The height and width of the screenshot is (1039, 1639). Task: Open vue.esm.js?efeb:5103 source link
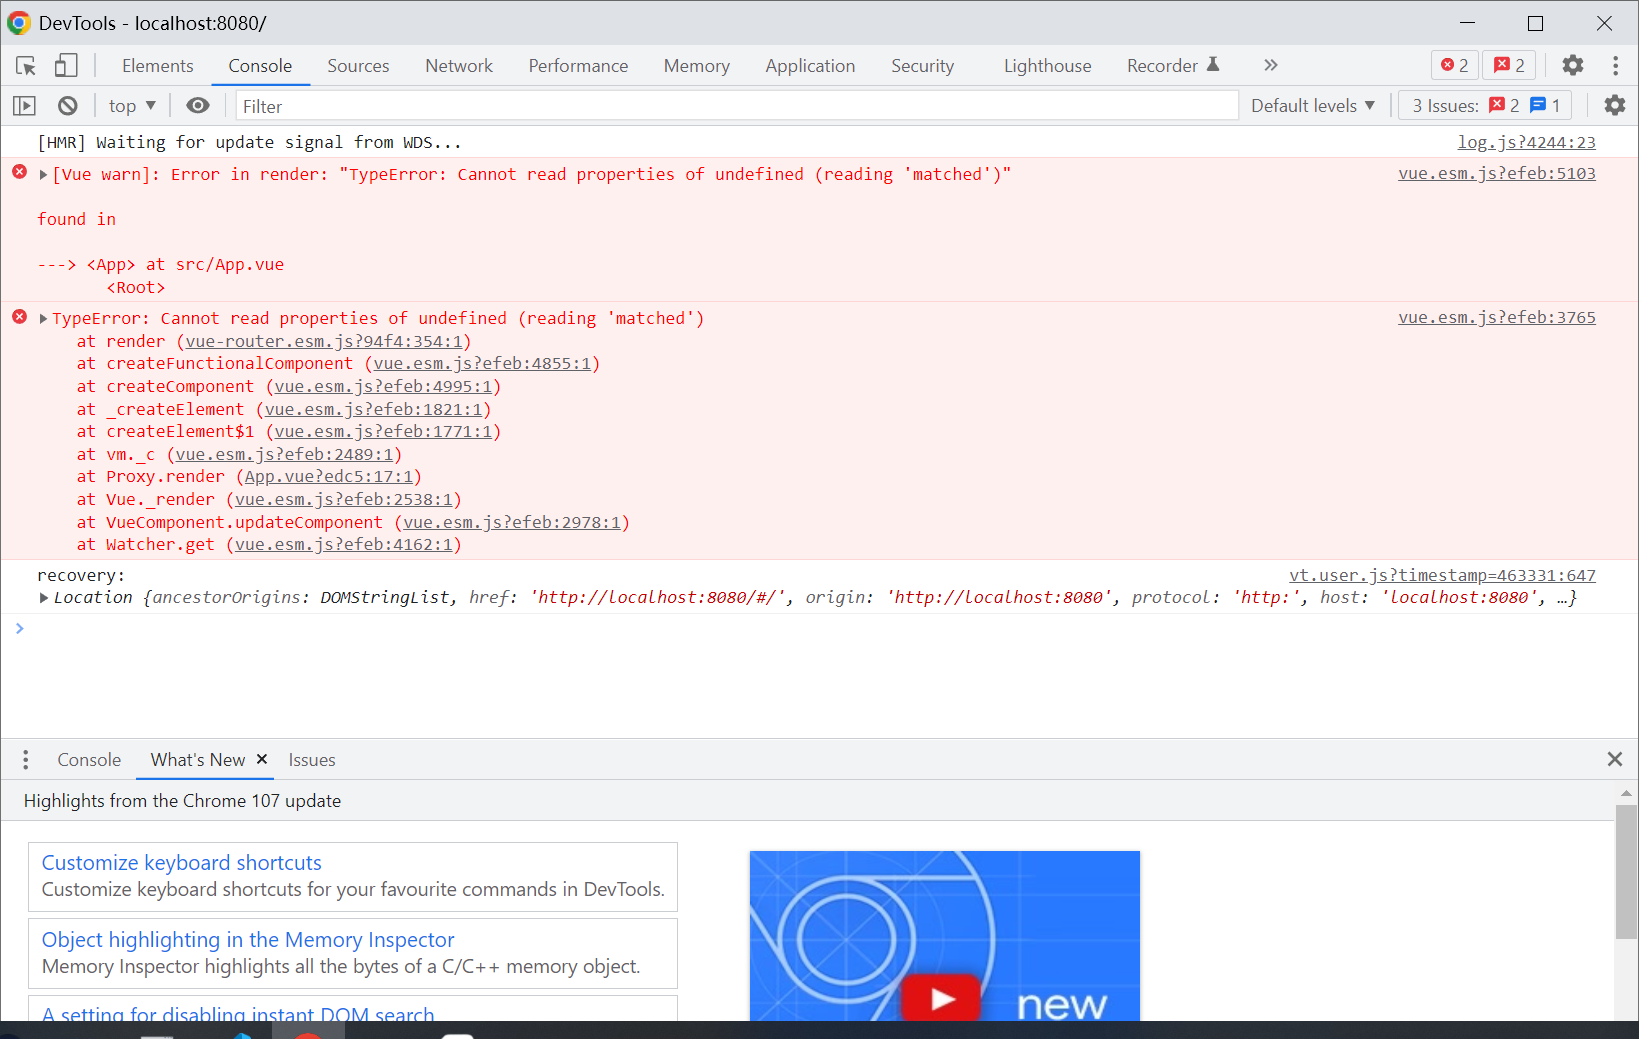(x=1497, y=173)
